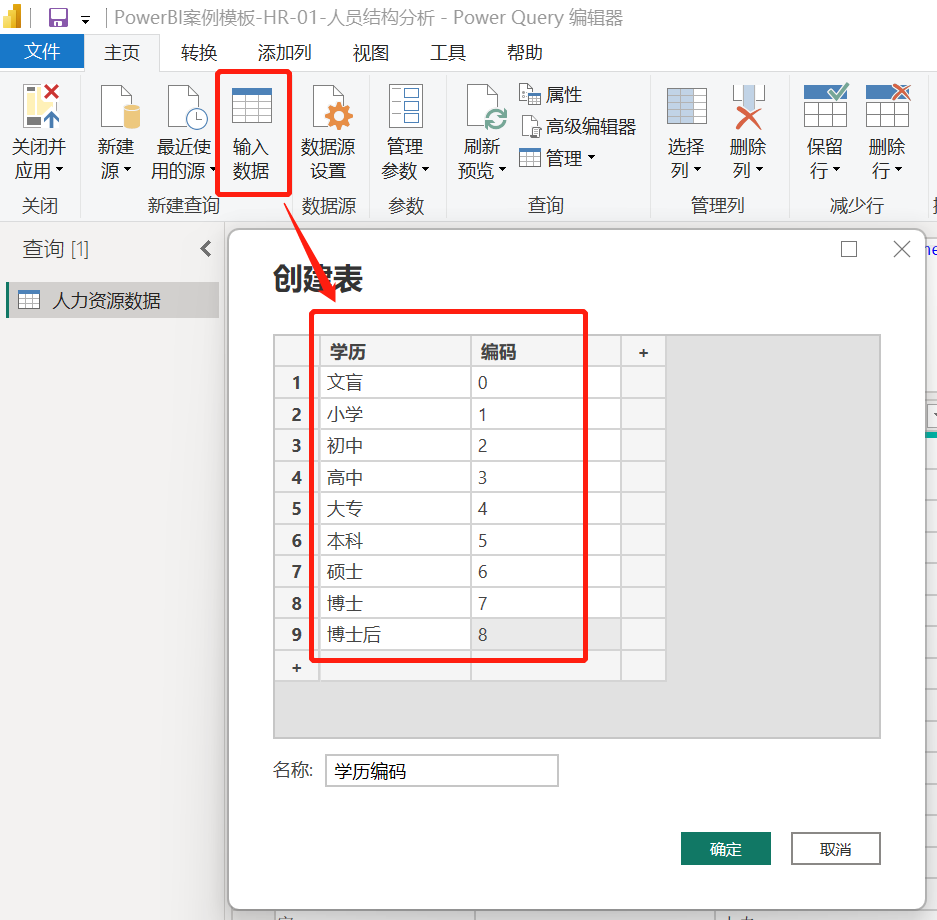
Task: Click the Keep Rows (保留行) icon
Action: pos(826,105)
